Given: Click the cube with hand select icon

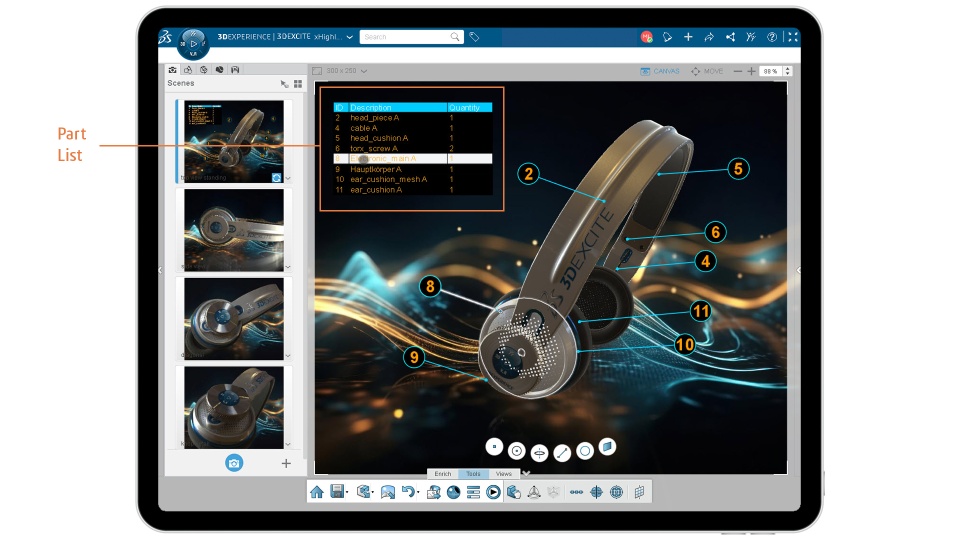Looking at the screenshot, I should tap(514, 492).
